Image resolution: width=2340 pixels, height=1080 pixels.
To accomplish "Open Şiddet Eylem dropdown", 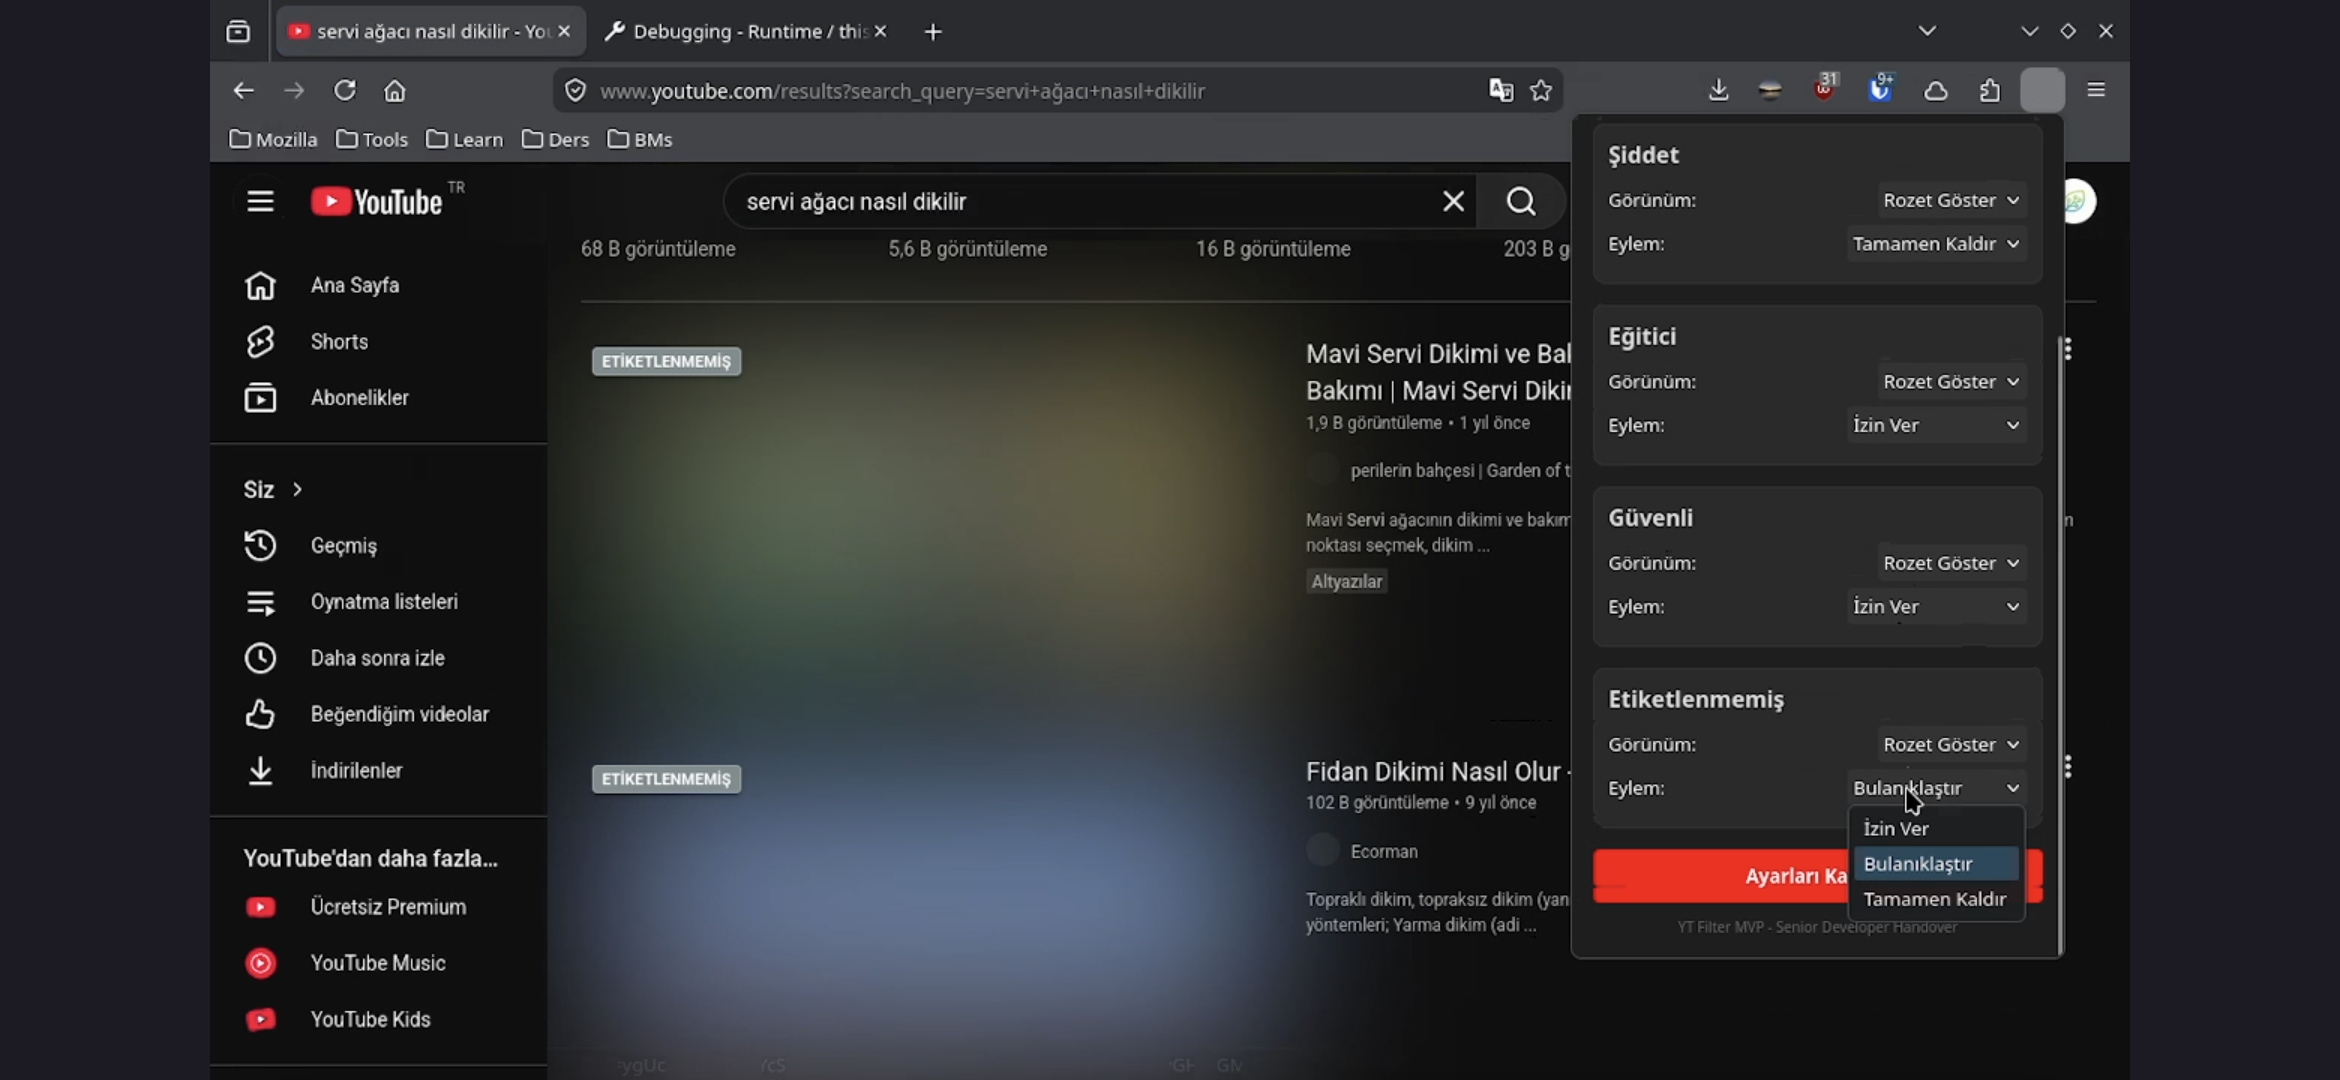I will (x=1936, y=244).
